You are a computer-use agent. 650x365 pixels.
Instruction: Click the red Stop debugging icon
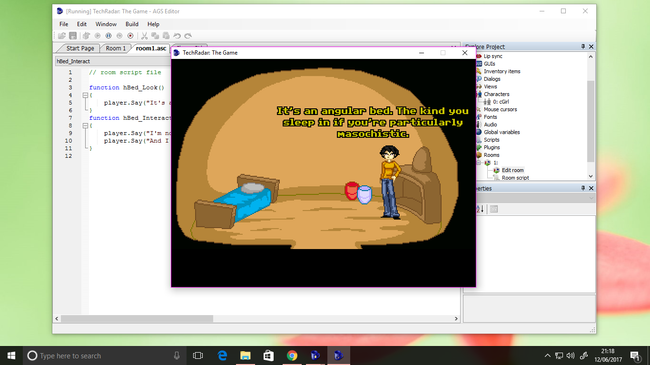point(130,36)
